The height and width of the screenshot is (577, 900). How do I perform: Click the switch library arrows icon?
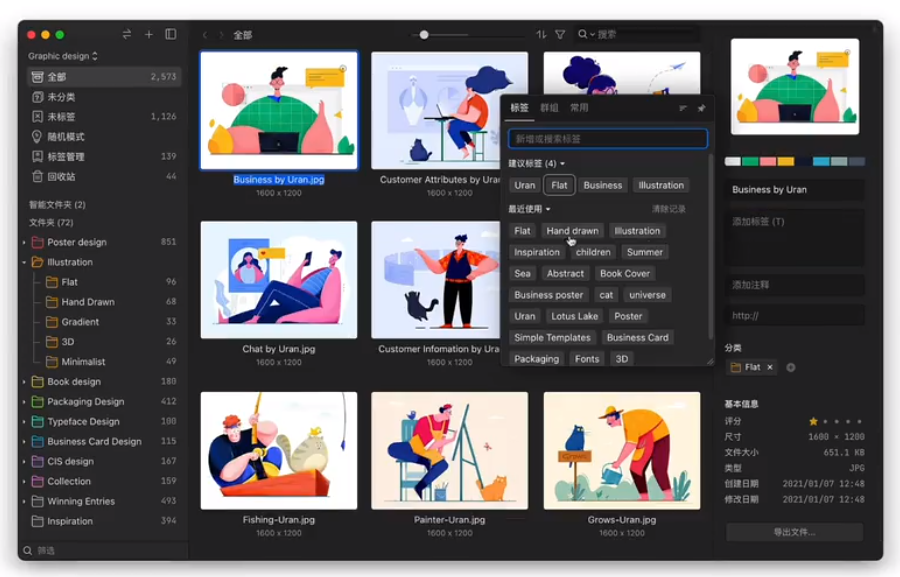coord(126,34)
